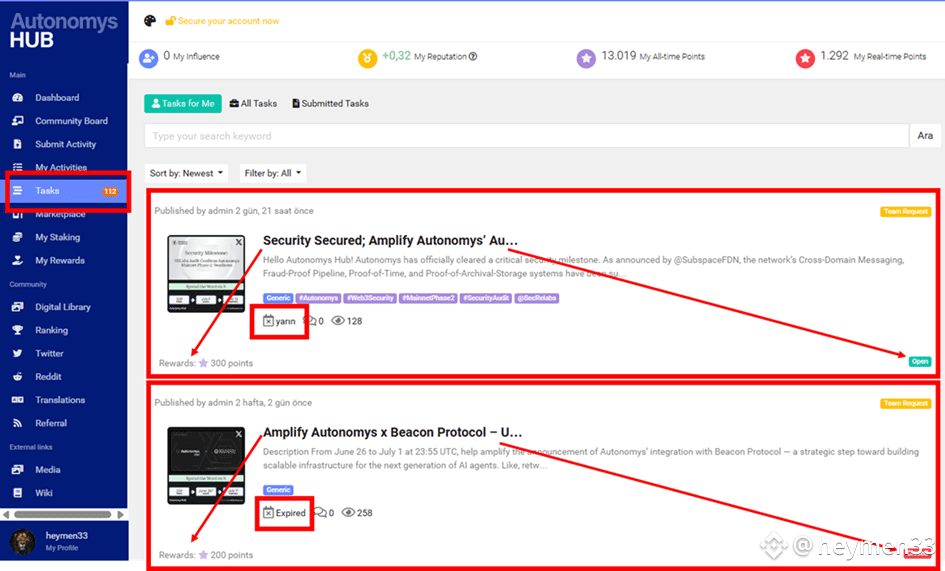Click the Community Board icon
The height and width of the screenshot is (571, 945).
[17, 121]
